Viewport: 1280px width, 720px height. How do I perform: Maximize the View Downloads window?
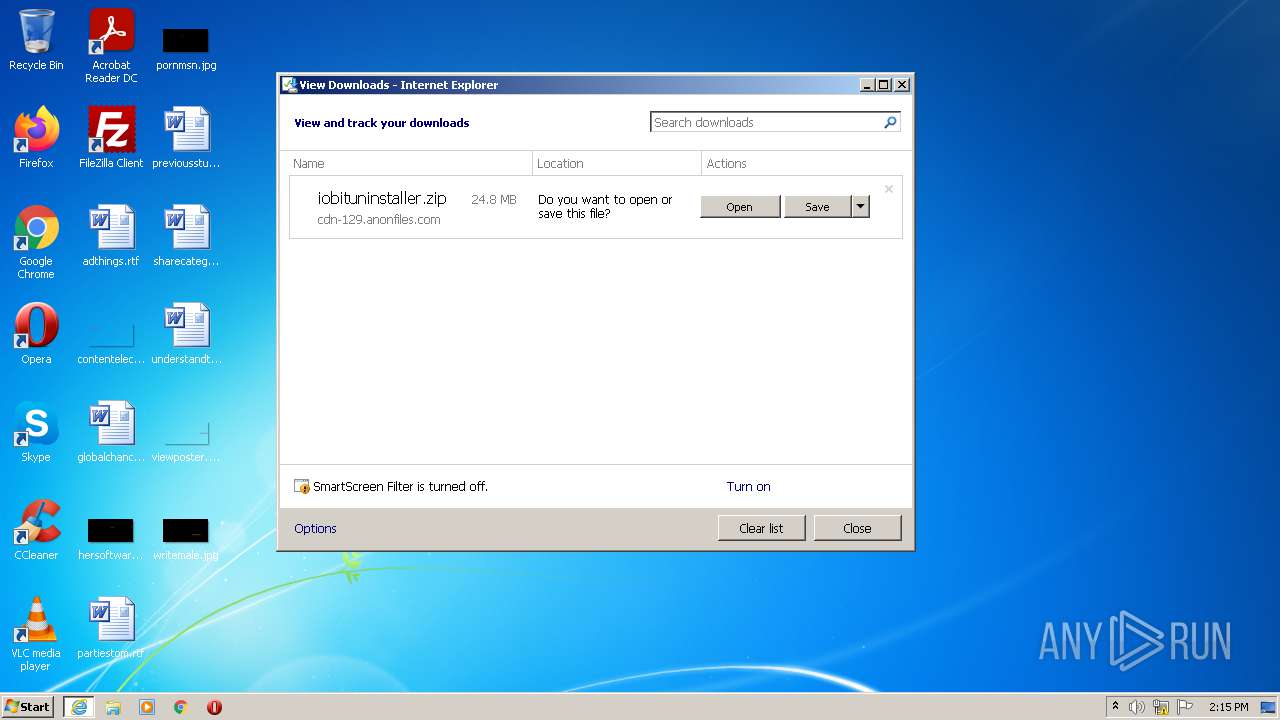tap(883, 85)
